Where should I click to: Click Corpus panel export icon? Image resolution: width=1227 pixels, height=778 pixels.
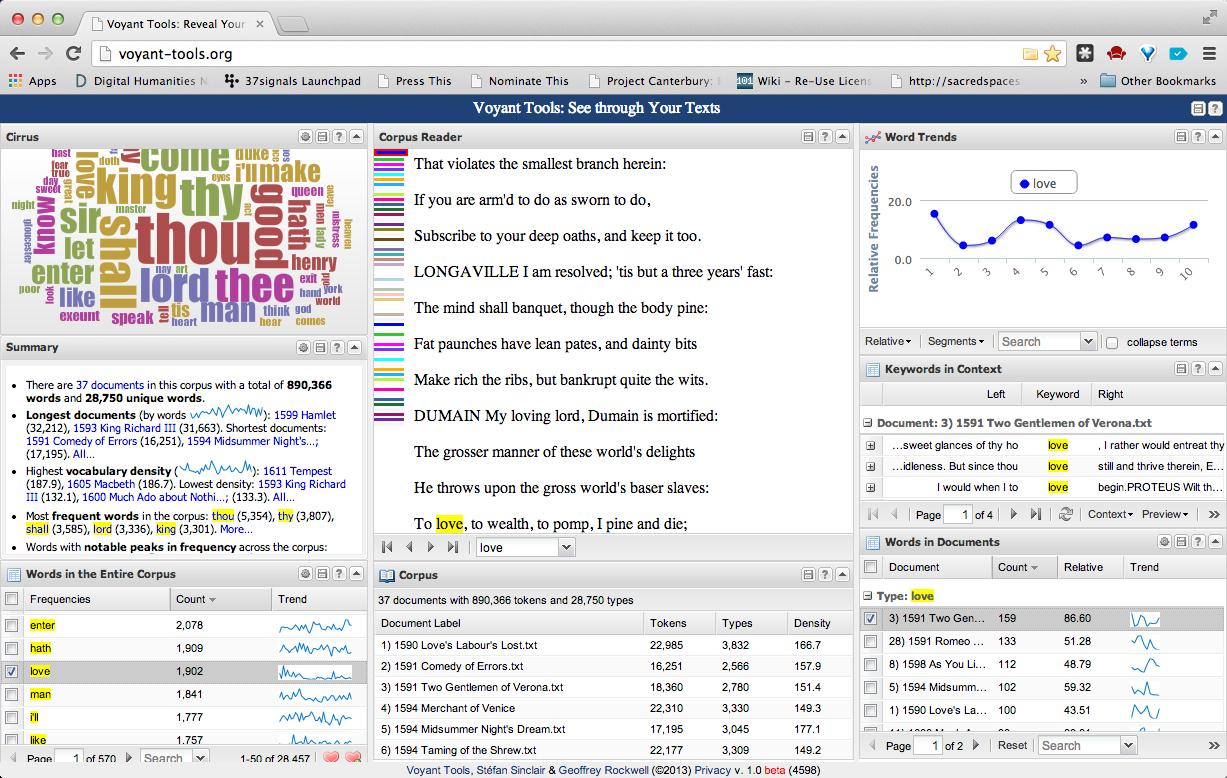808,575
